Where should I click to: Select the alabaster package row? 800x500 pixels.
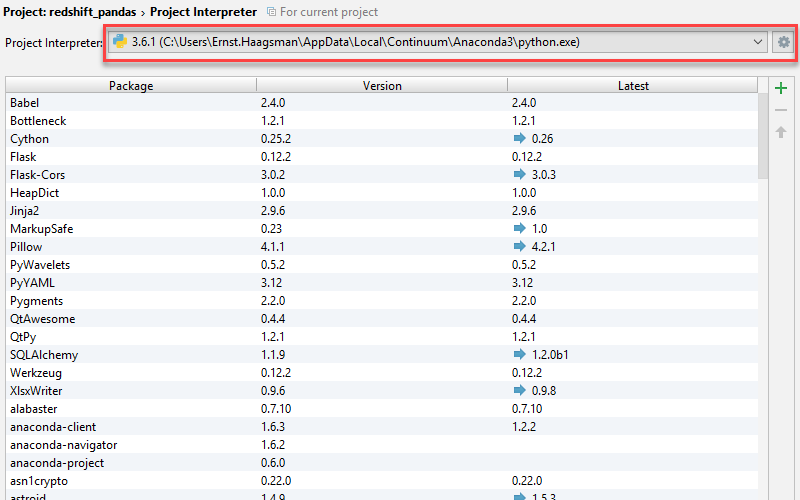[382, 408]
